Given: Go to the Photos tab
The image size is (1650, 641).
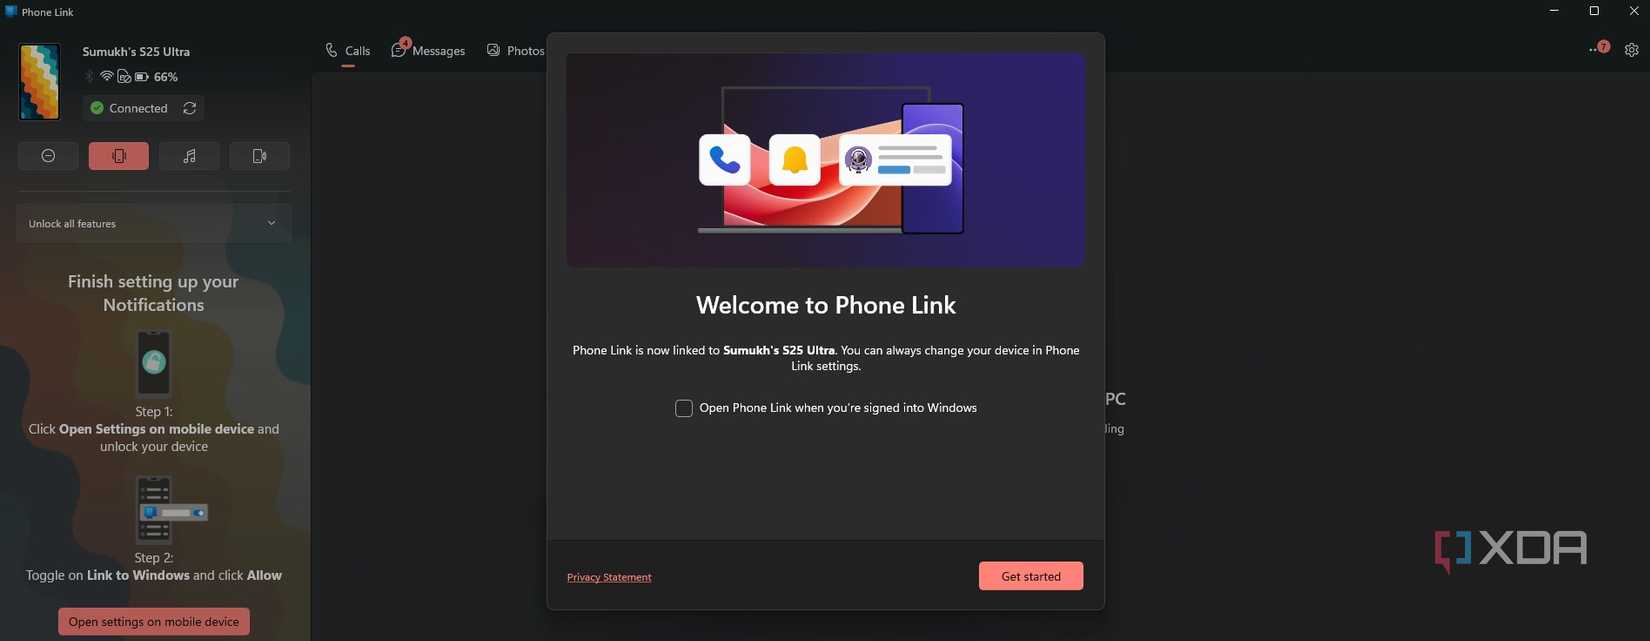Looking at the screenshot, I should coord(515,51).
